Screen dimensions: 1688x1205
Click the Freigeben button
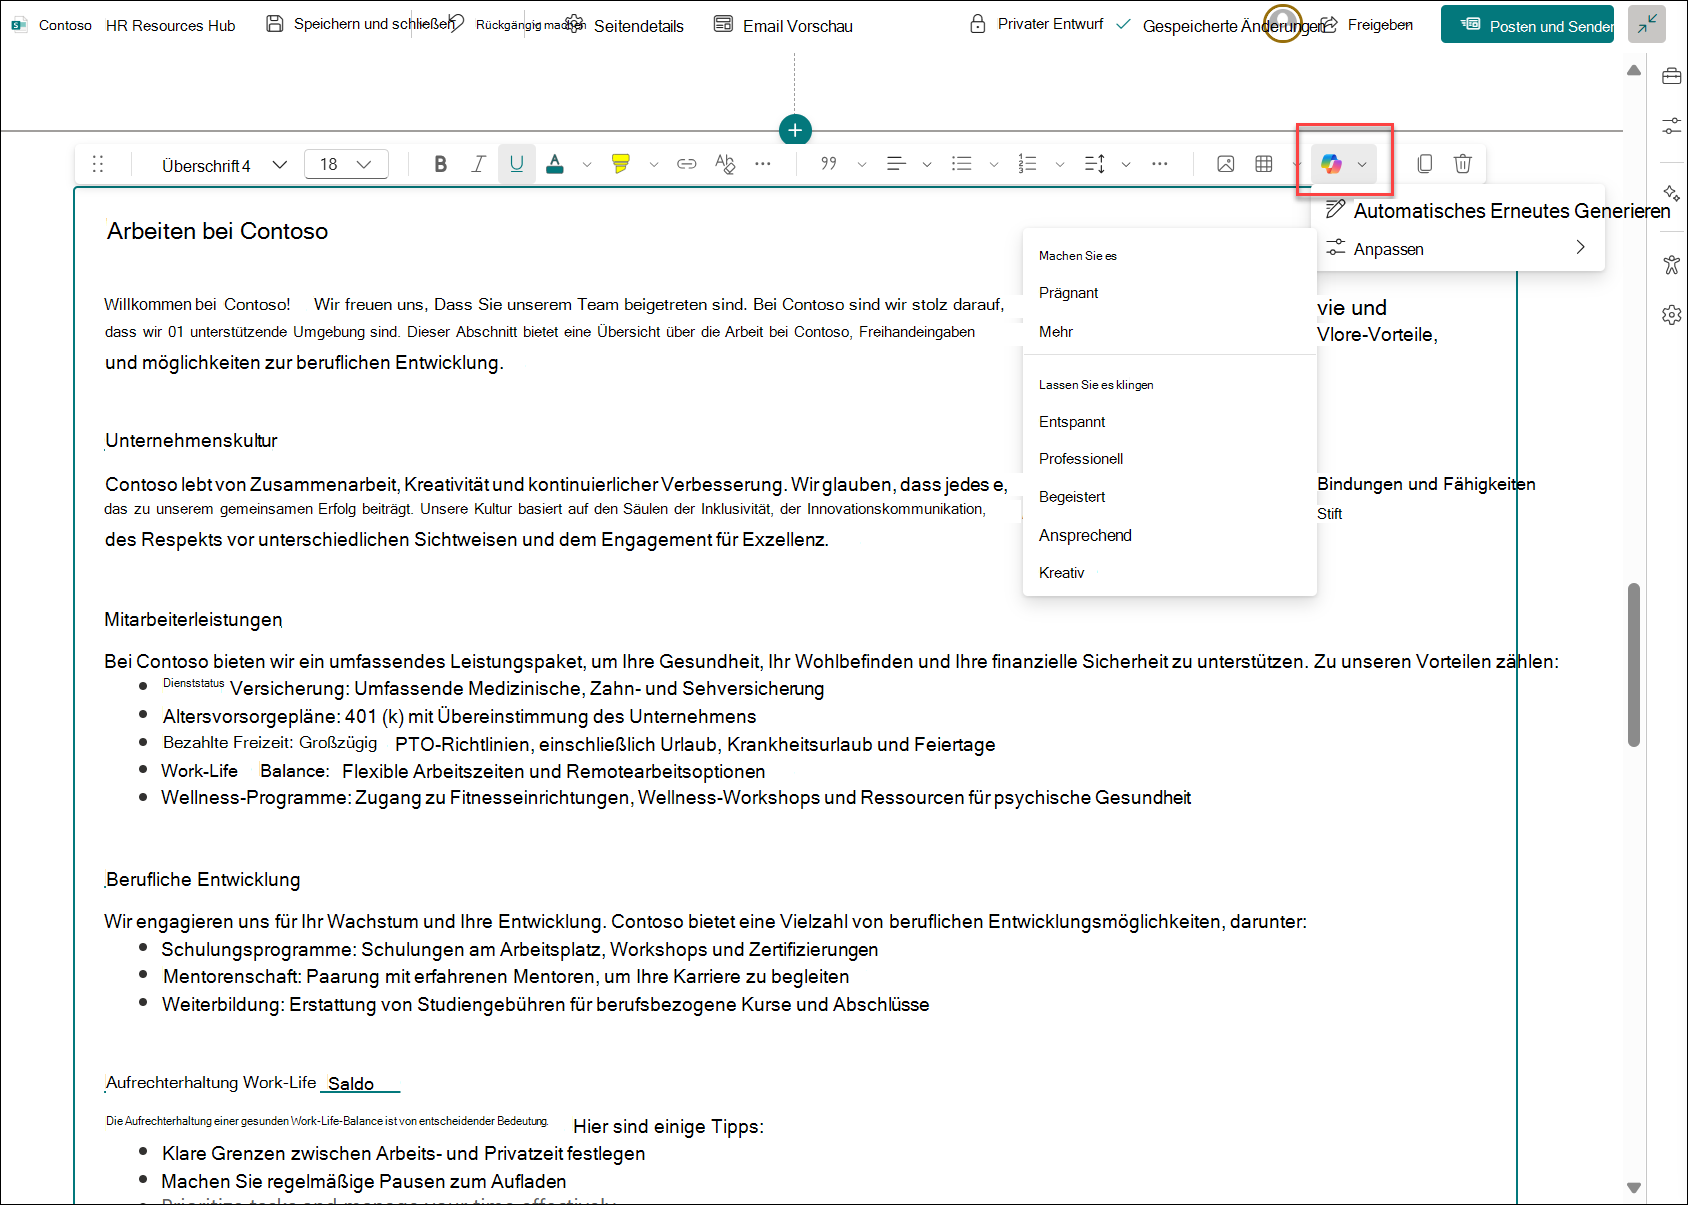click(x=1367, y=24)
